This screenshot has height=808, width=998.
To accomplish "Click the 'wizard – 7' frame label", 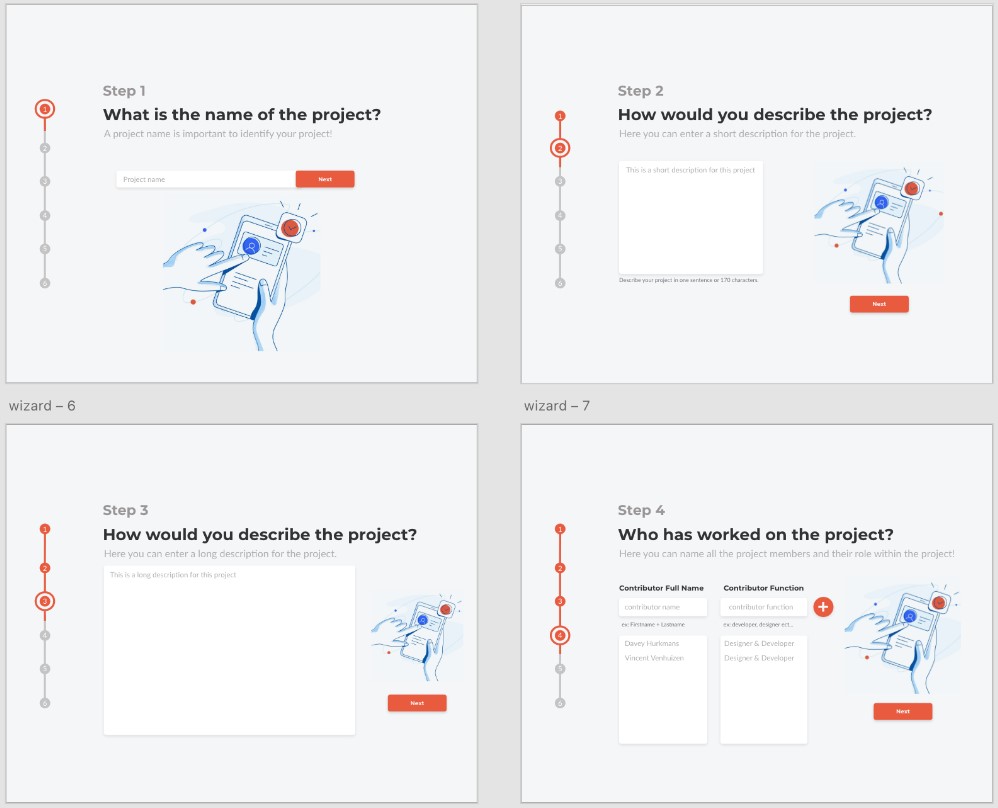I will click(x=555, y=405).
